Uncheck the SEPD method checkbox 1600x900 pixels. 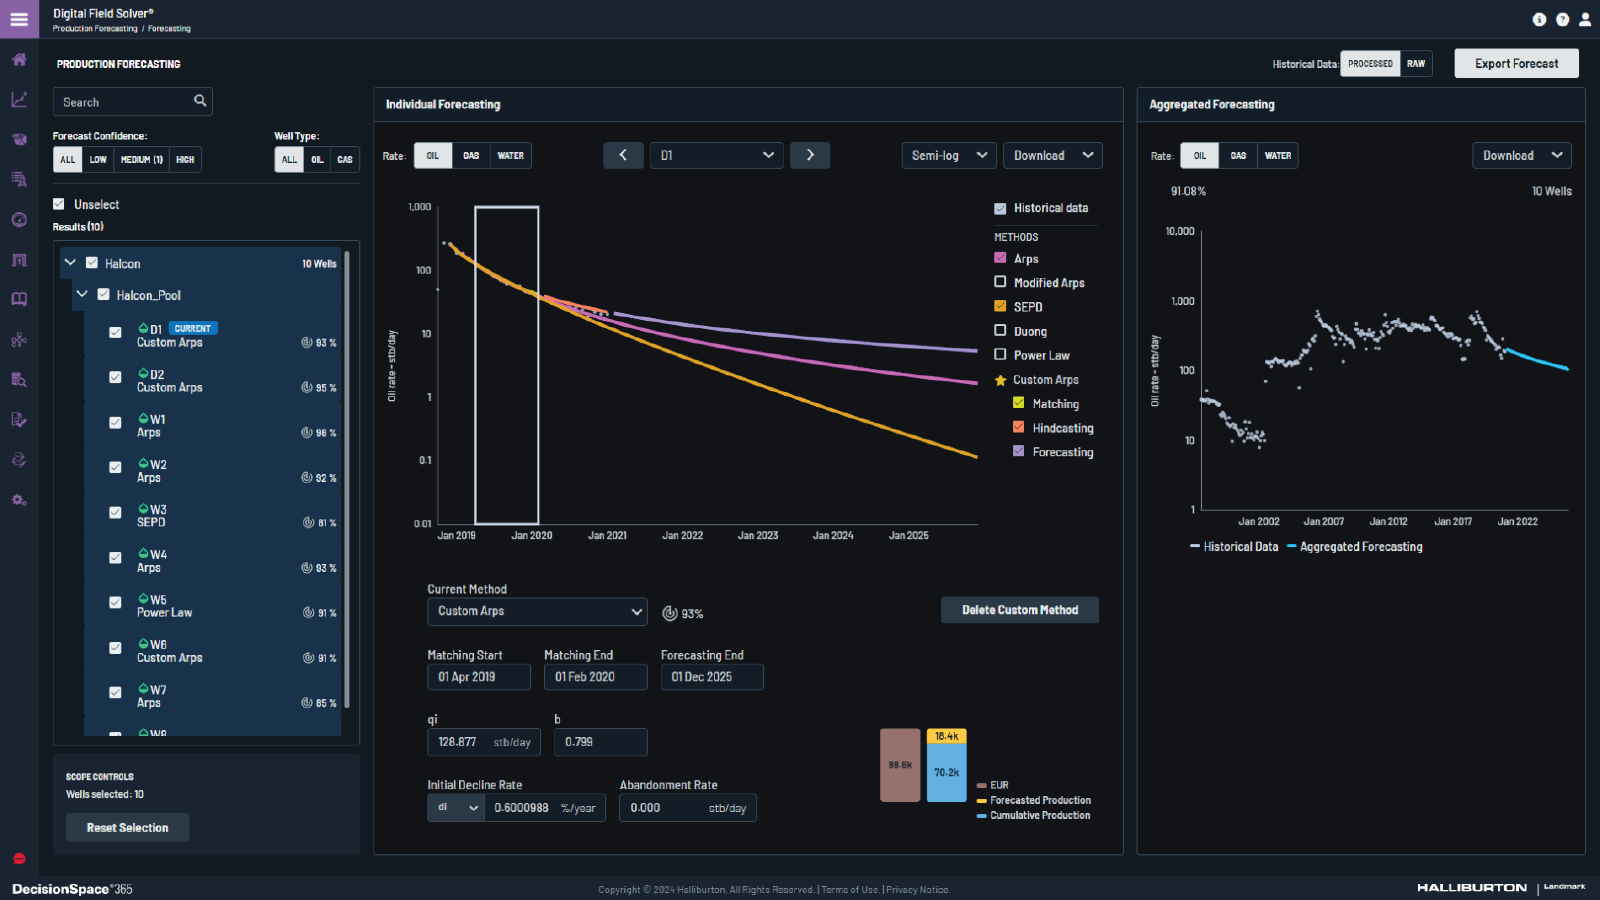point(1000,306)
